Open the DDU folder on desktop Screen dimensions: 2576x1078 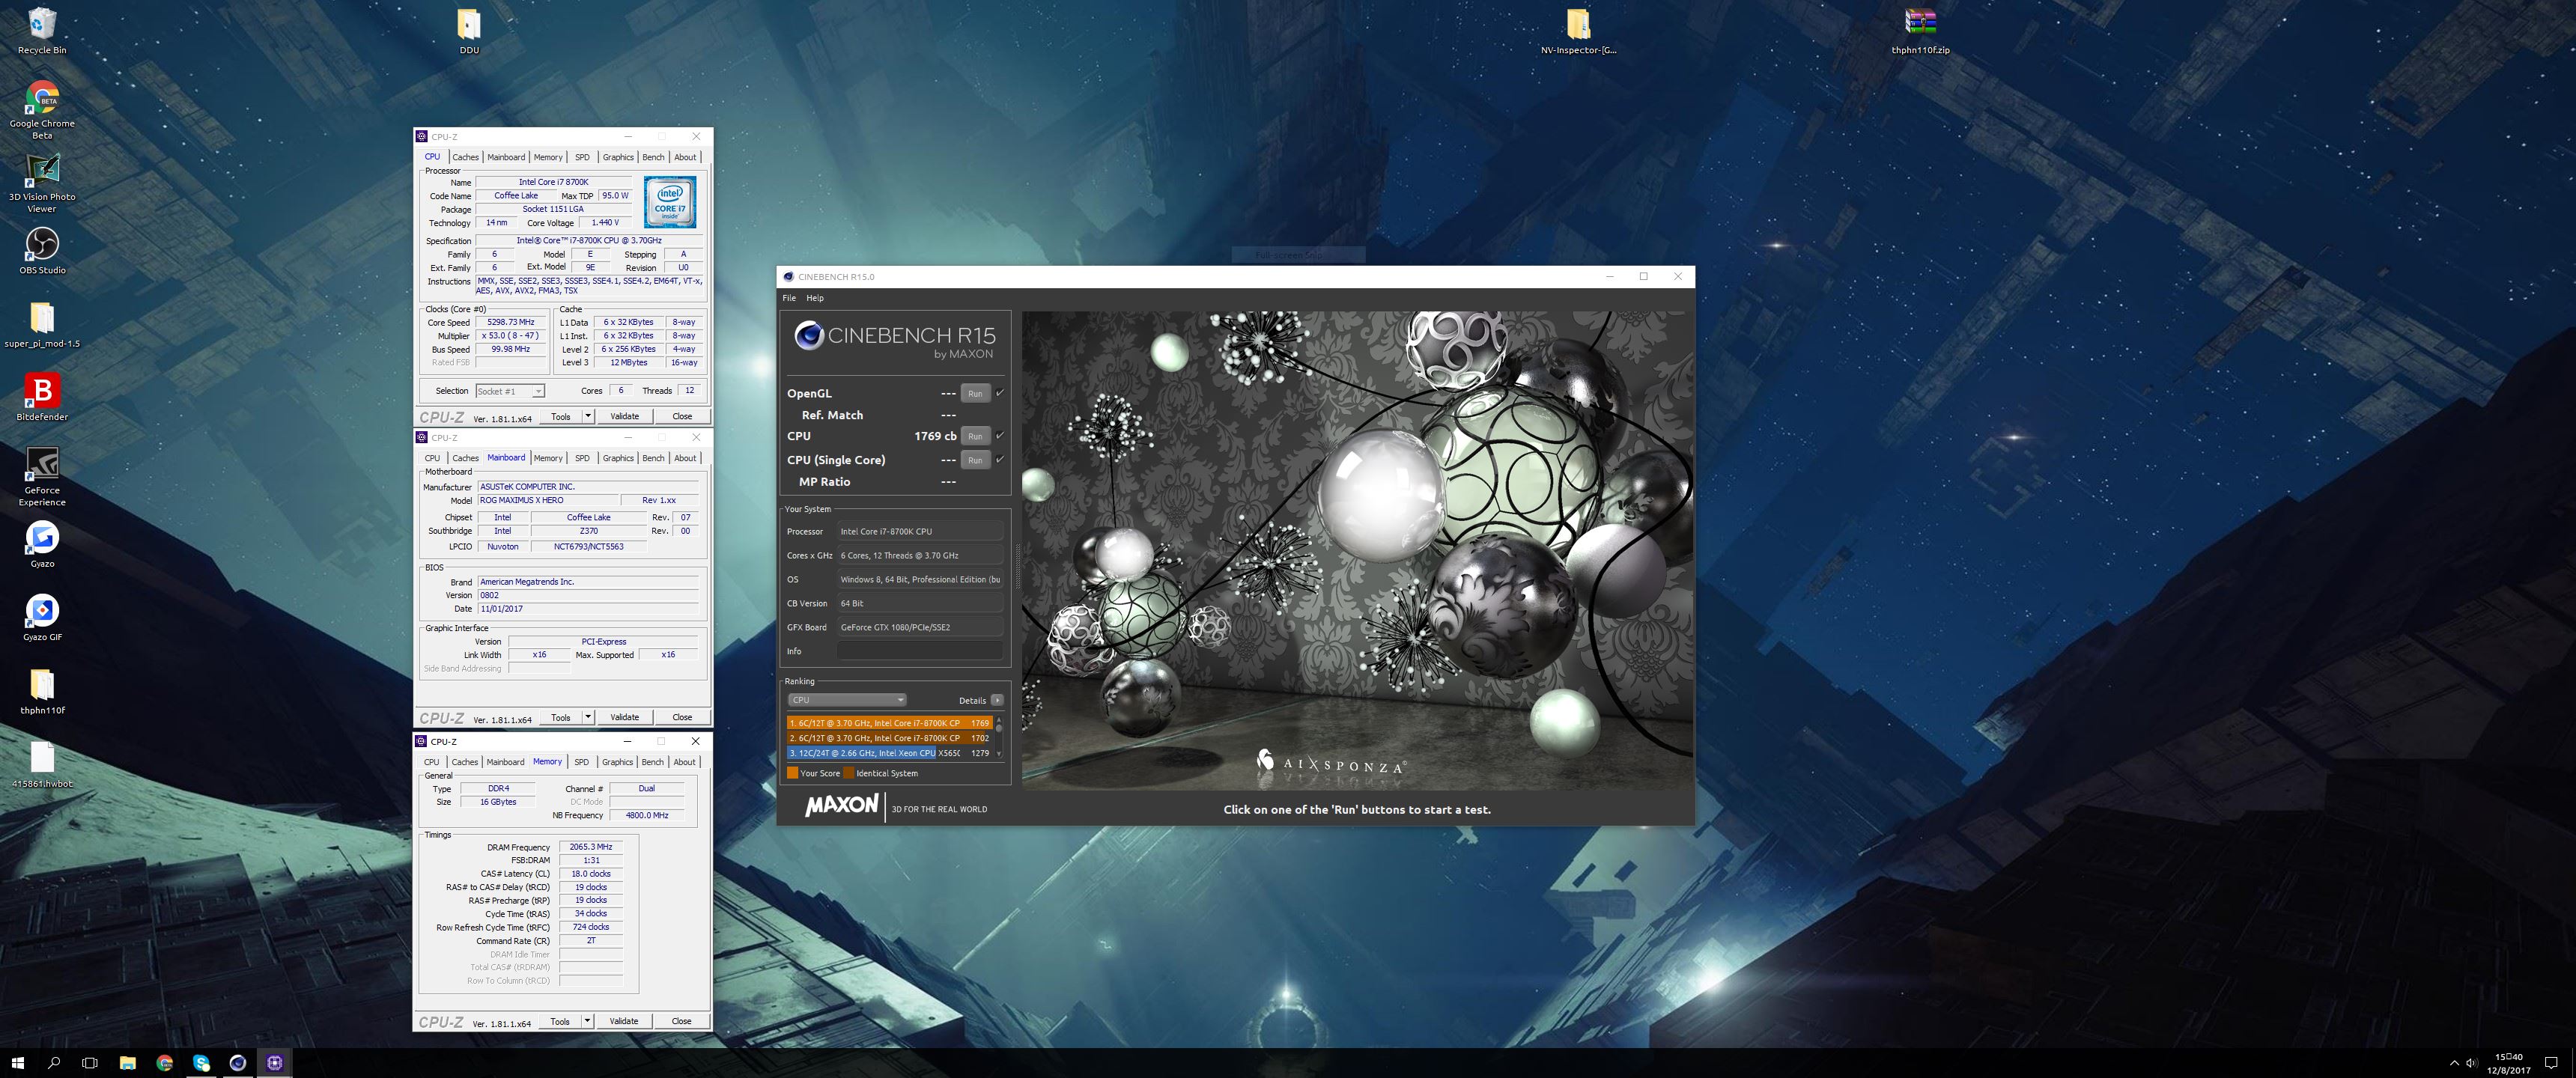coord(469,30)
